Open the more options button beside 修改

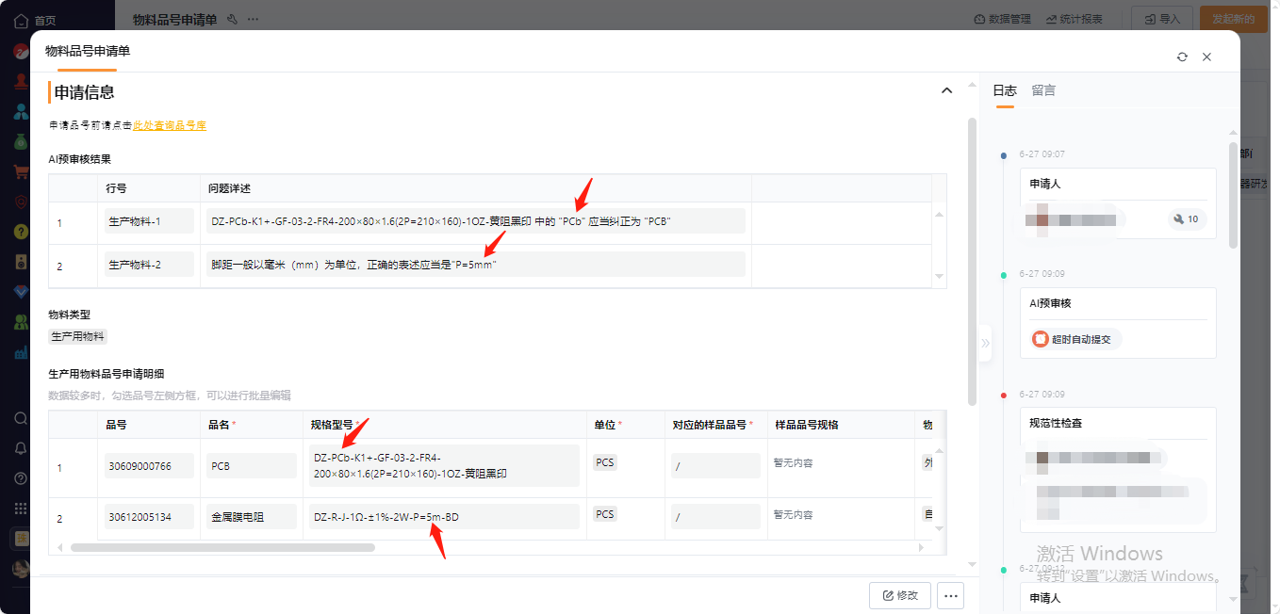(x=950, y=595)
